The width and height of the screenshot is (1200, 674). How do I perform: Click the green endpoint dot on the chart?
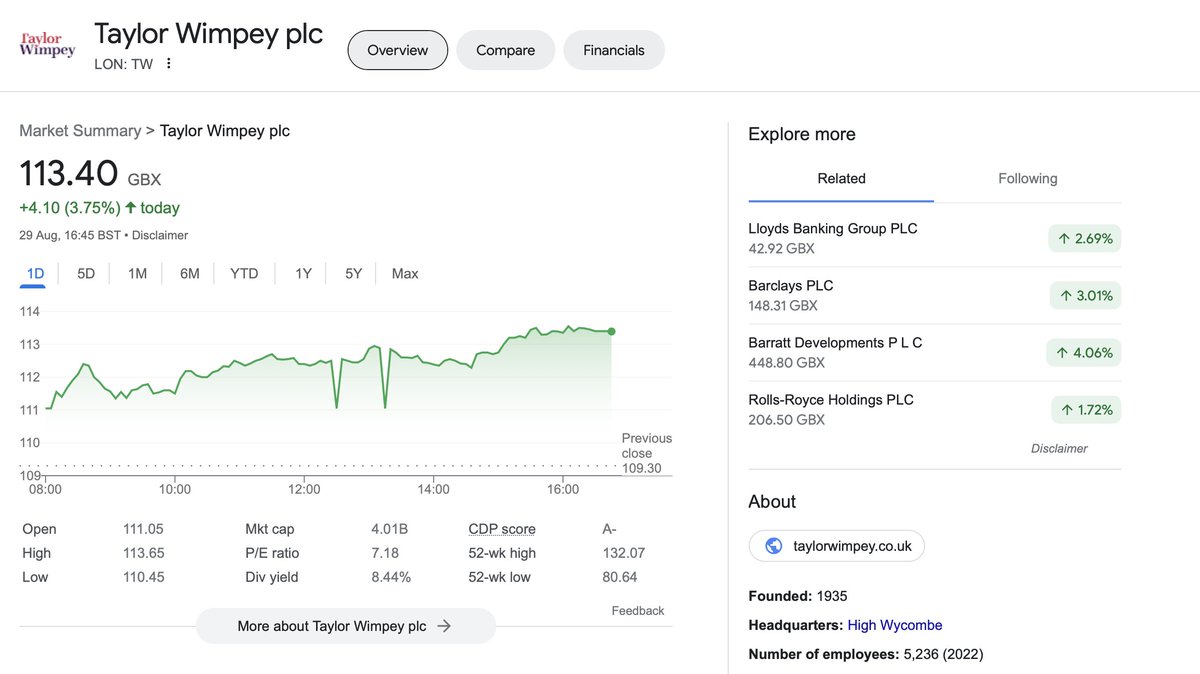click(x=611, y=331)
